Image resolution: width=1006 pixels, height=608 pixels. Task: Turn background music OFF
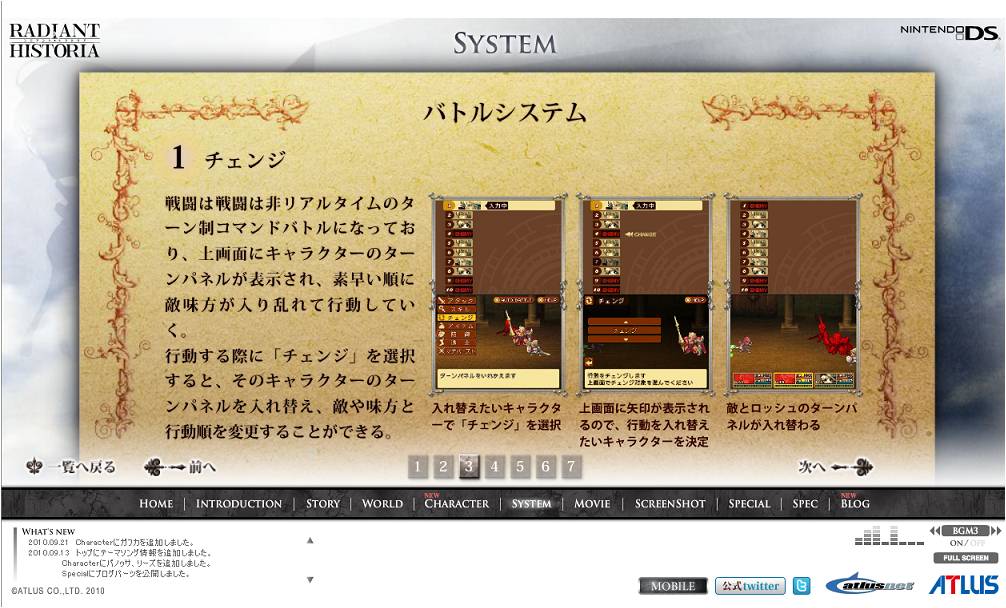(x=977, y=543)
